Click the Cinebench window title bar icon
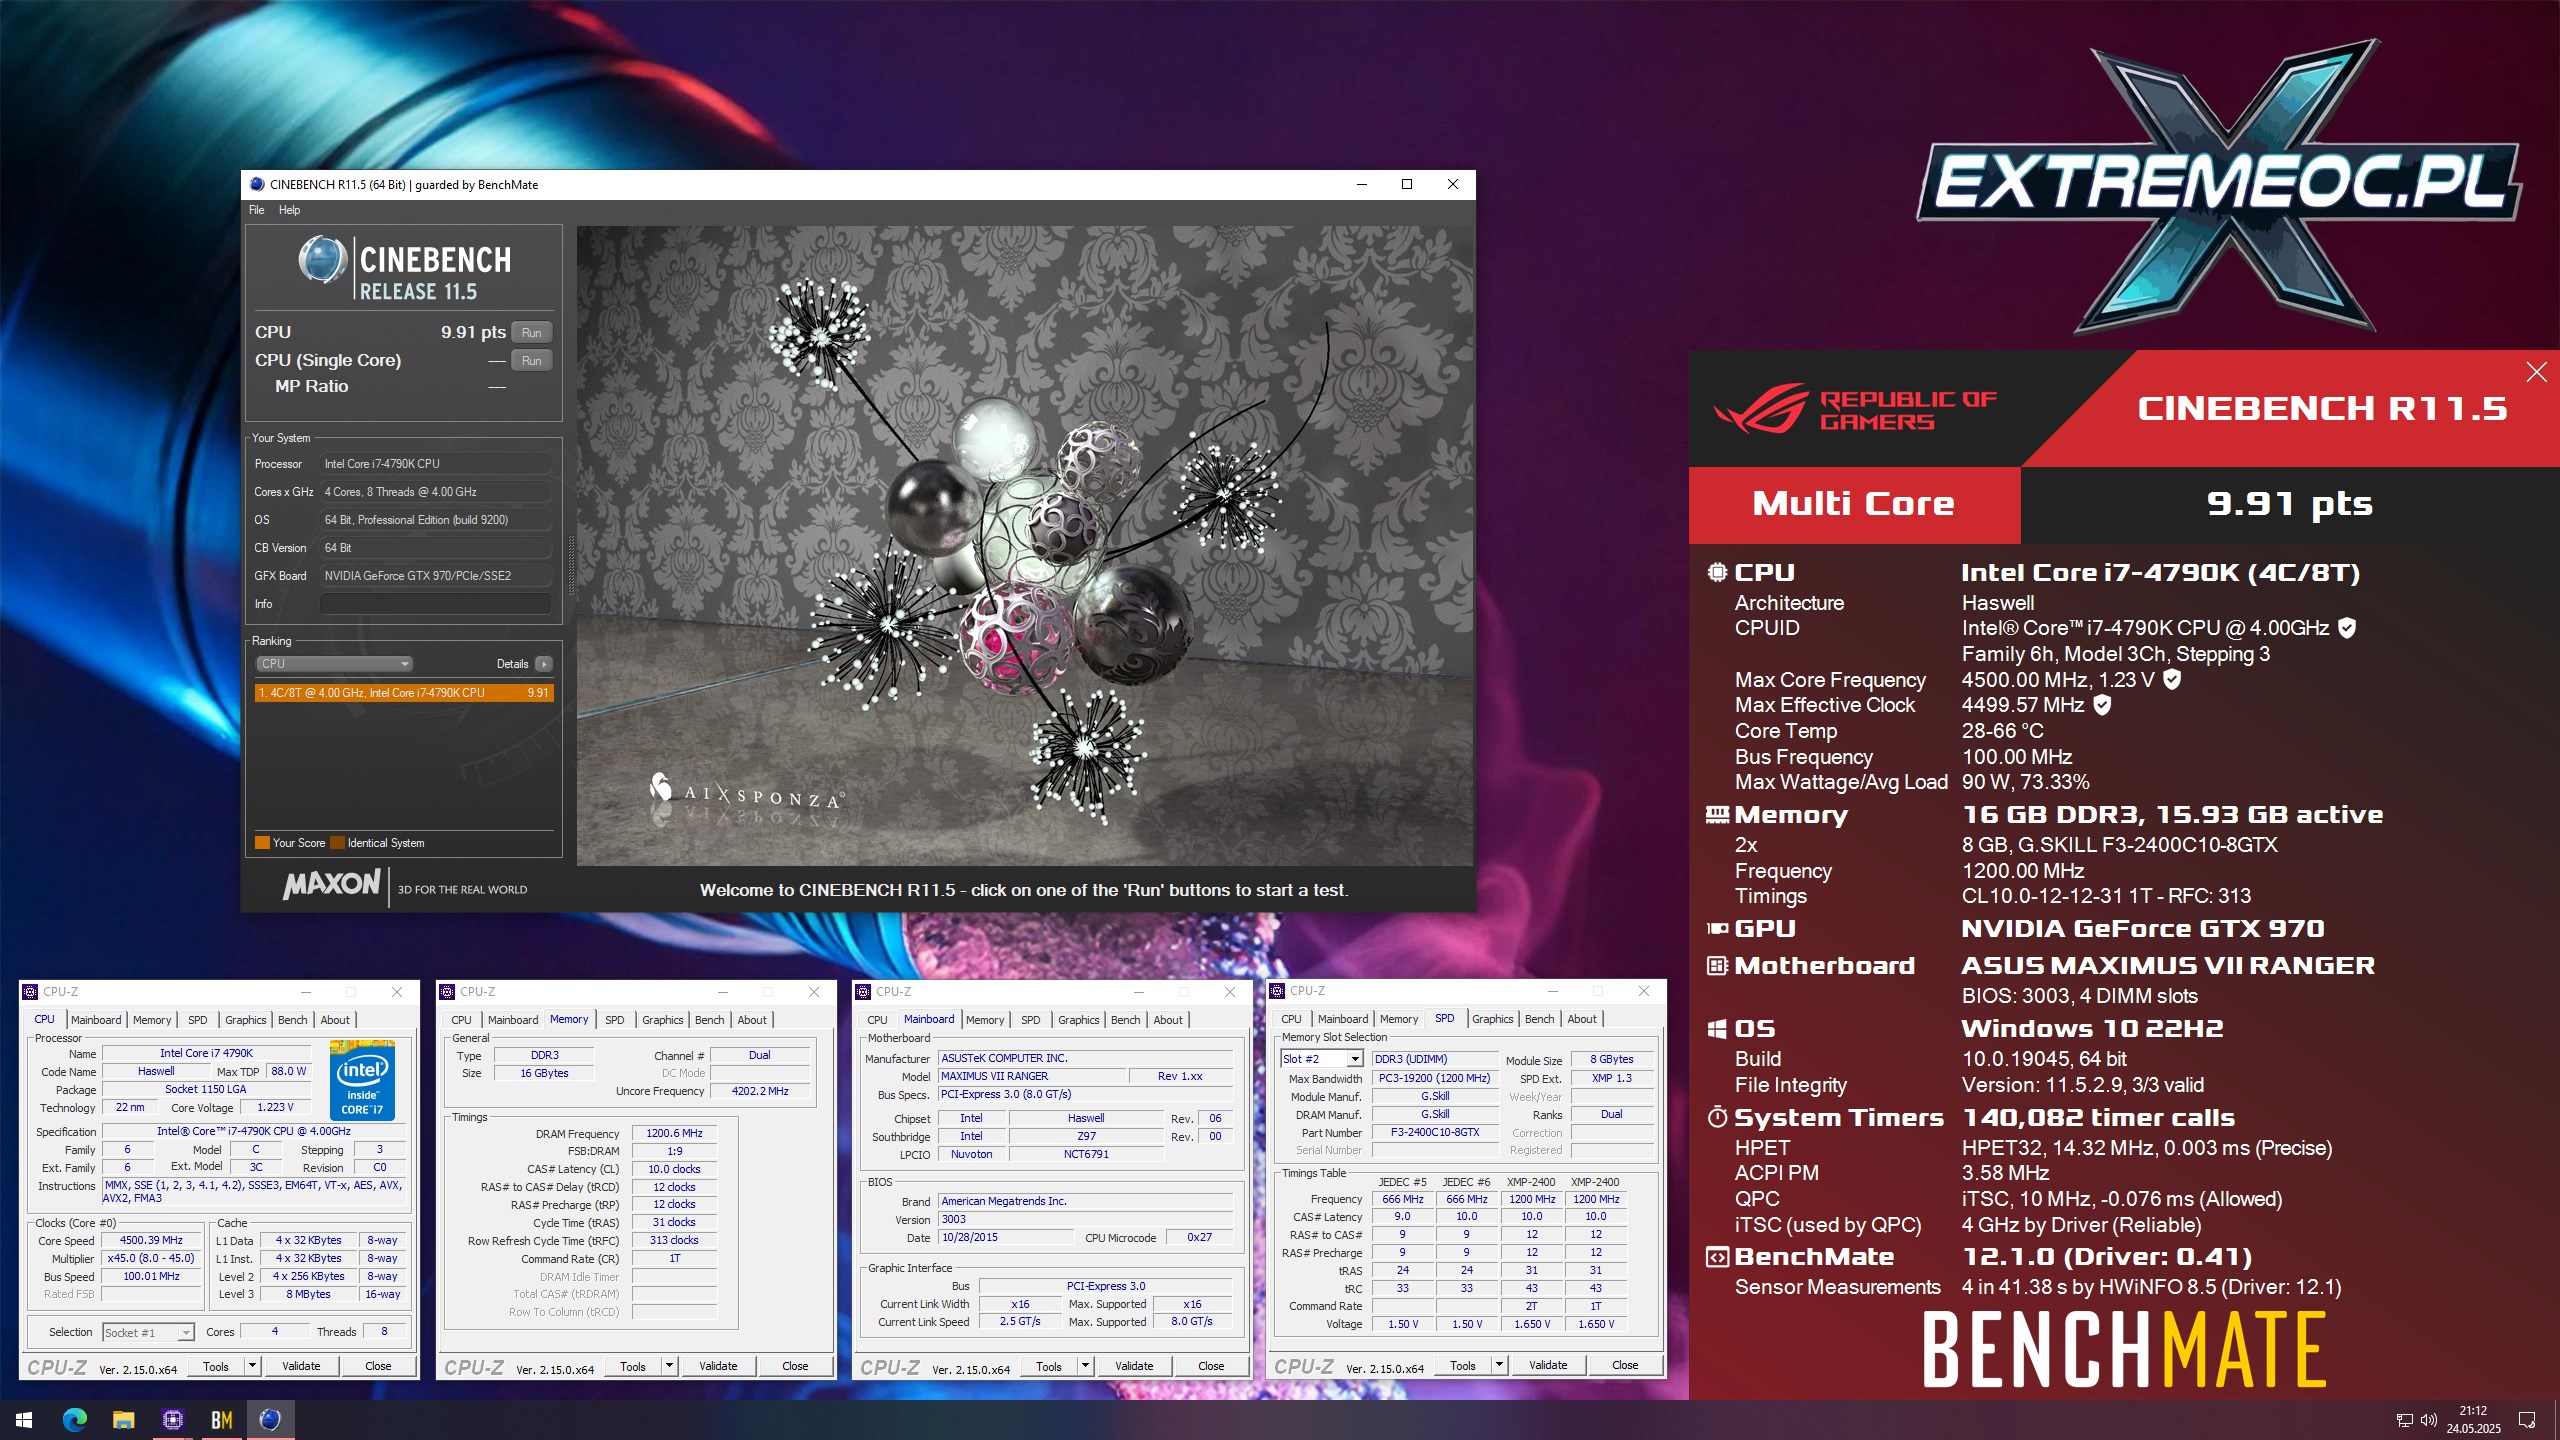The width and height of the screenshot is (2560, 1440). click(x=257, y=184)
